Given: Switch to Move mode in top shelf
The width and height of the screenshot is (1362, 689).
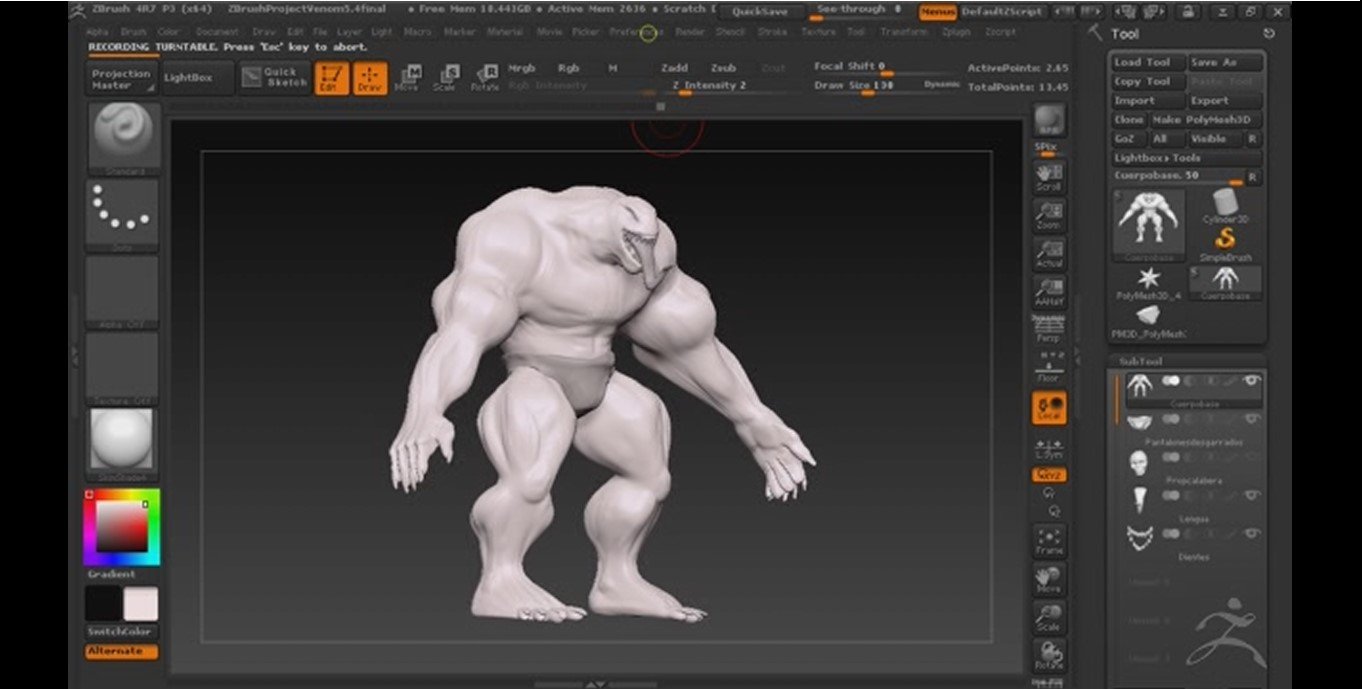Looking at the screenshot, I should click(x=408, y=78).
